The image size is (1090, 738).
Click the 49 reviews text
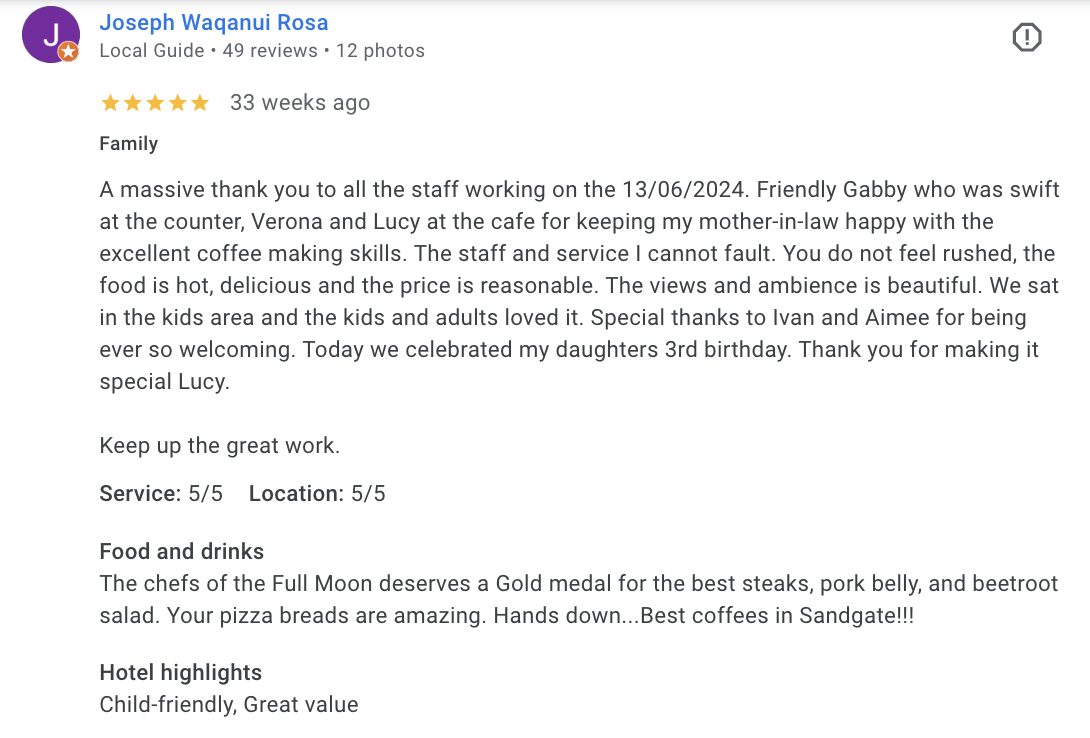[270, 51]
